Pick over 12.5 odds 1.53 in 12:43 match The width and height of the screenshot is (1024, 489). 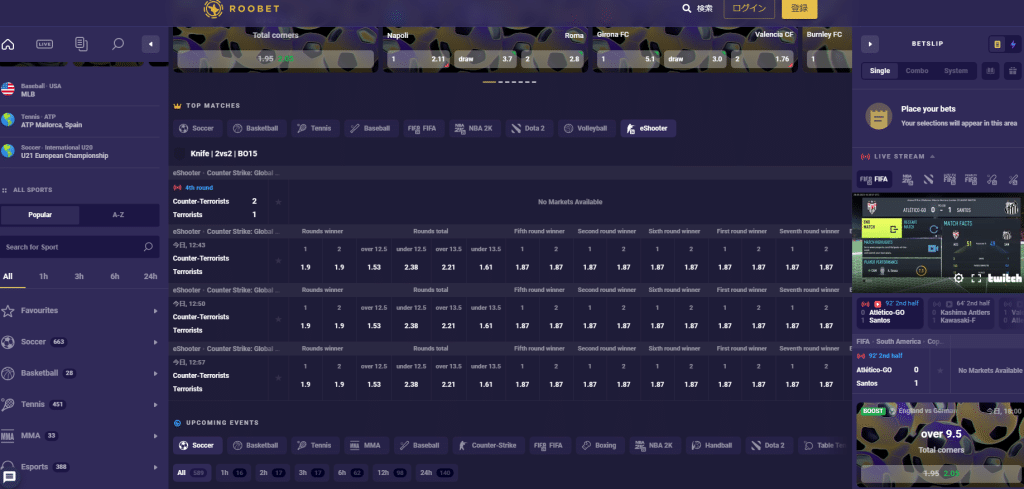tap(374, 260)
